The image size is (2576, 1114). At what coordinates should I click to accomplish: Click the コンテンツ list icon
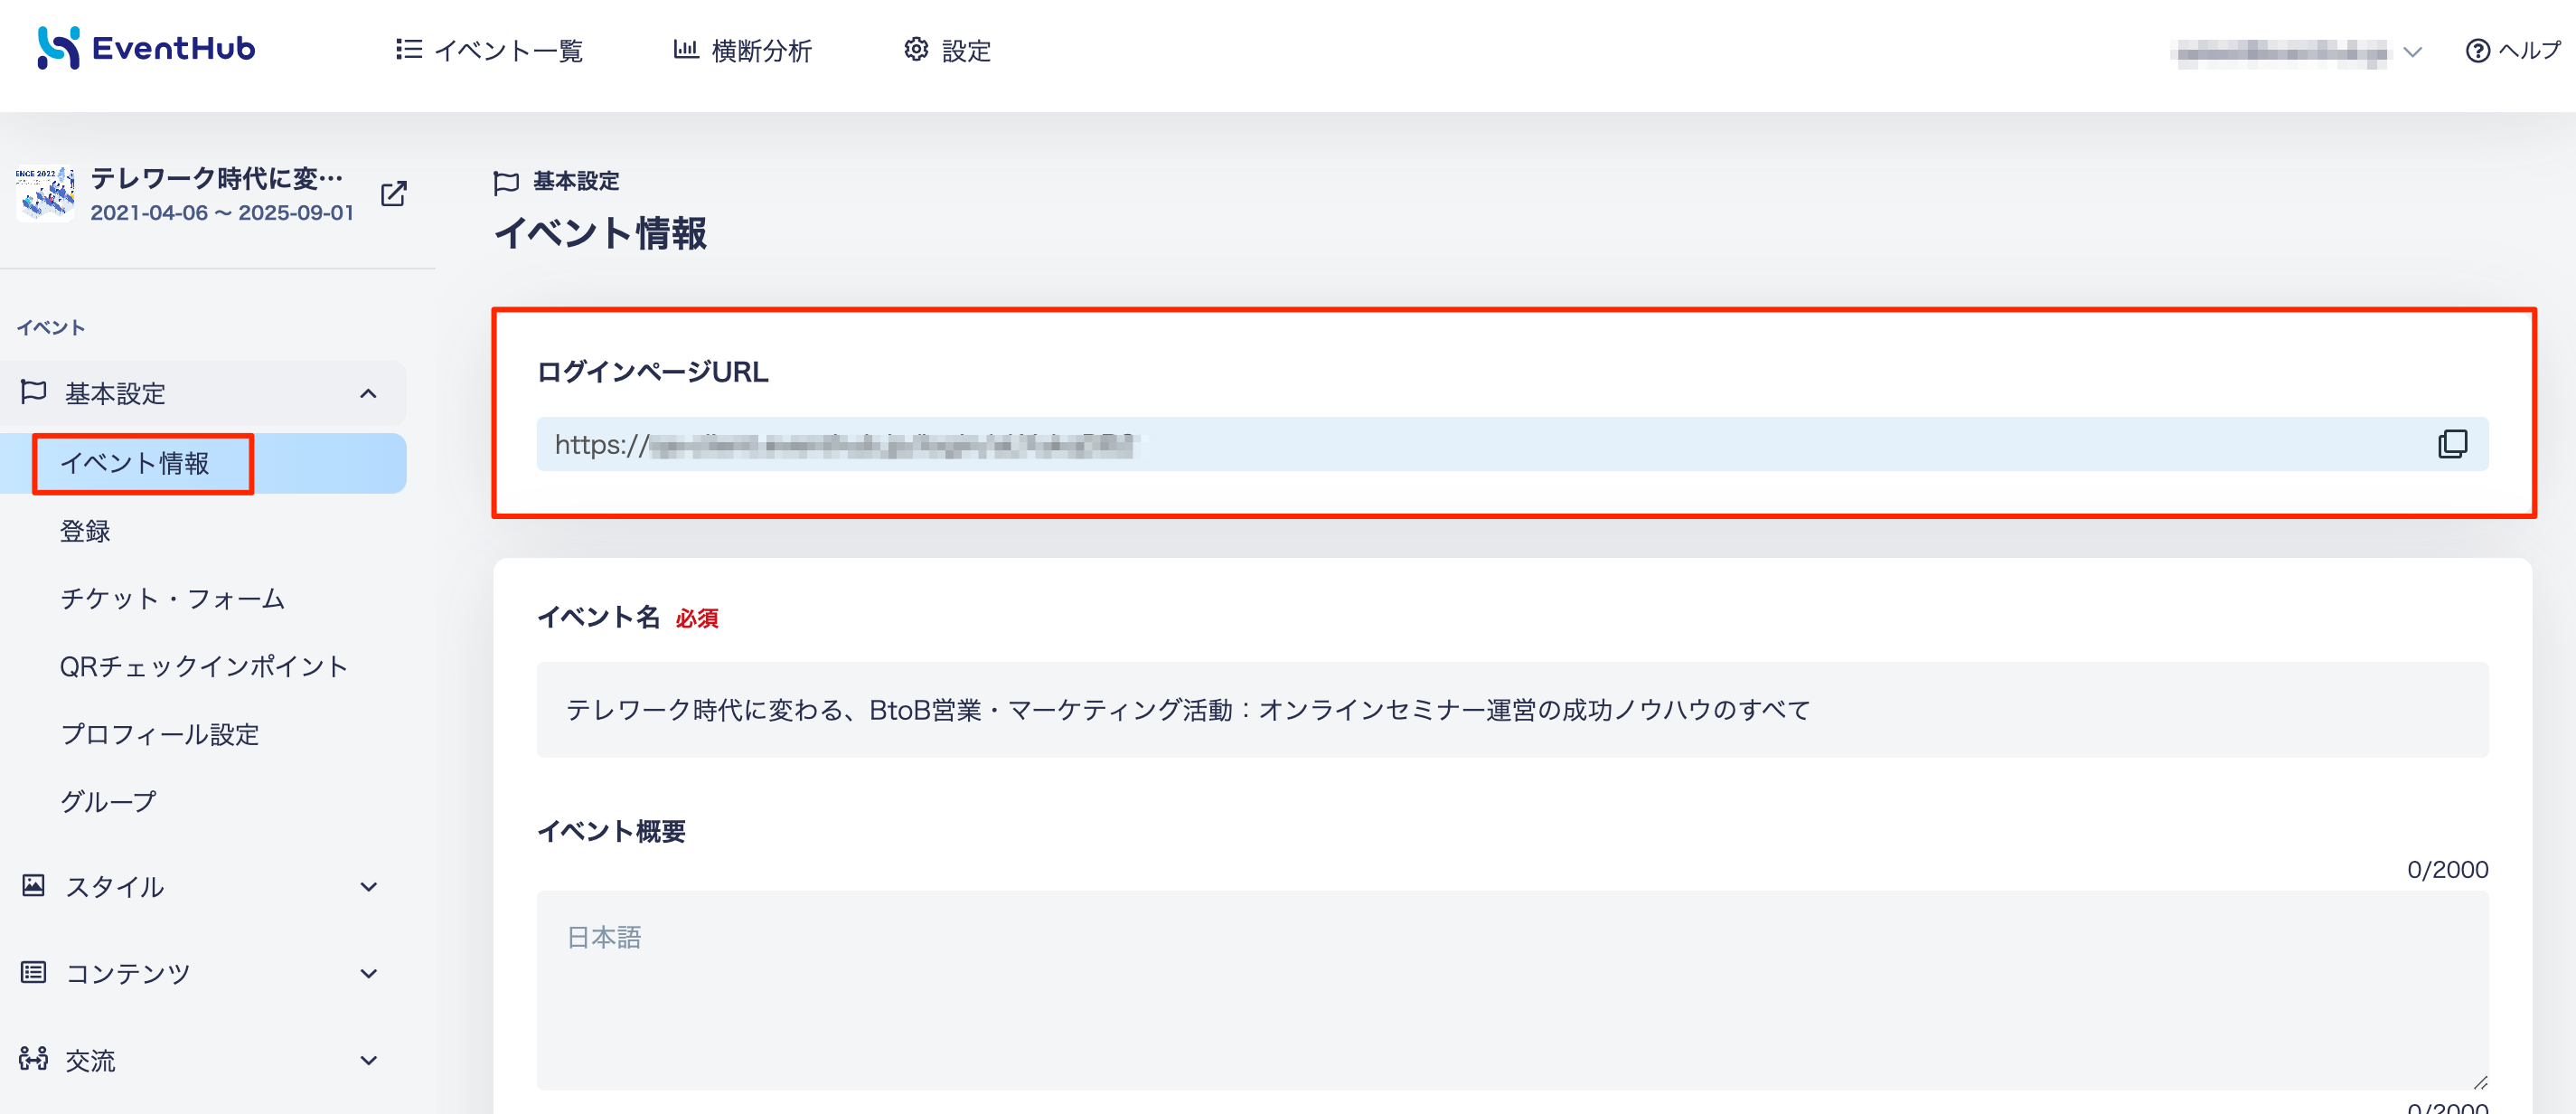click(x=33, y=972)
